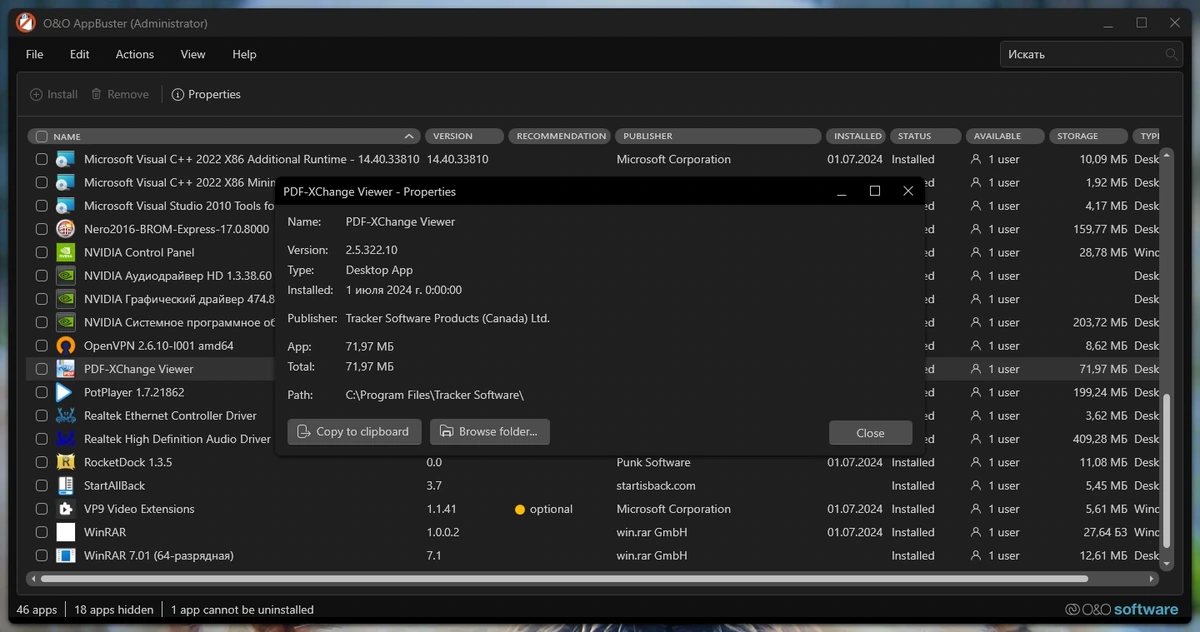Open the Actions menu

point(134,54)
